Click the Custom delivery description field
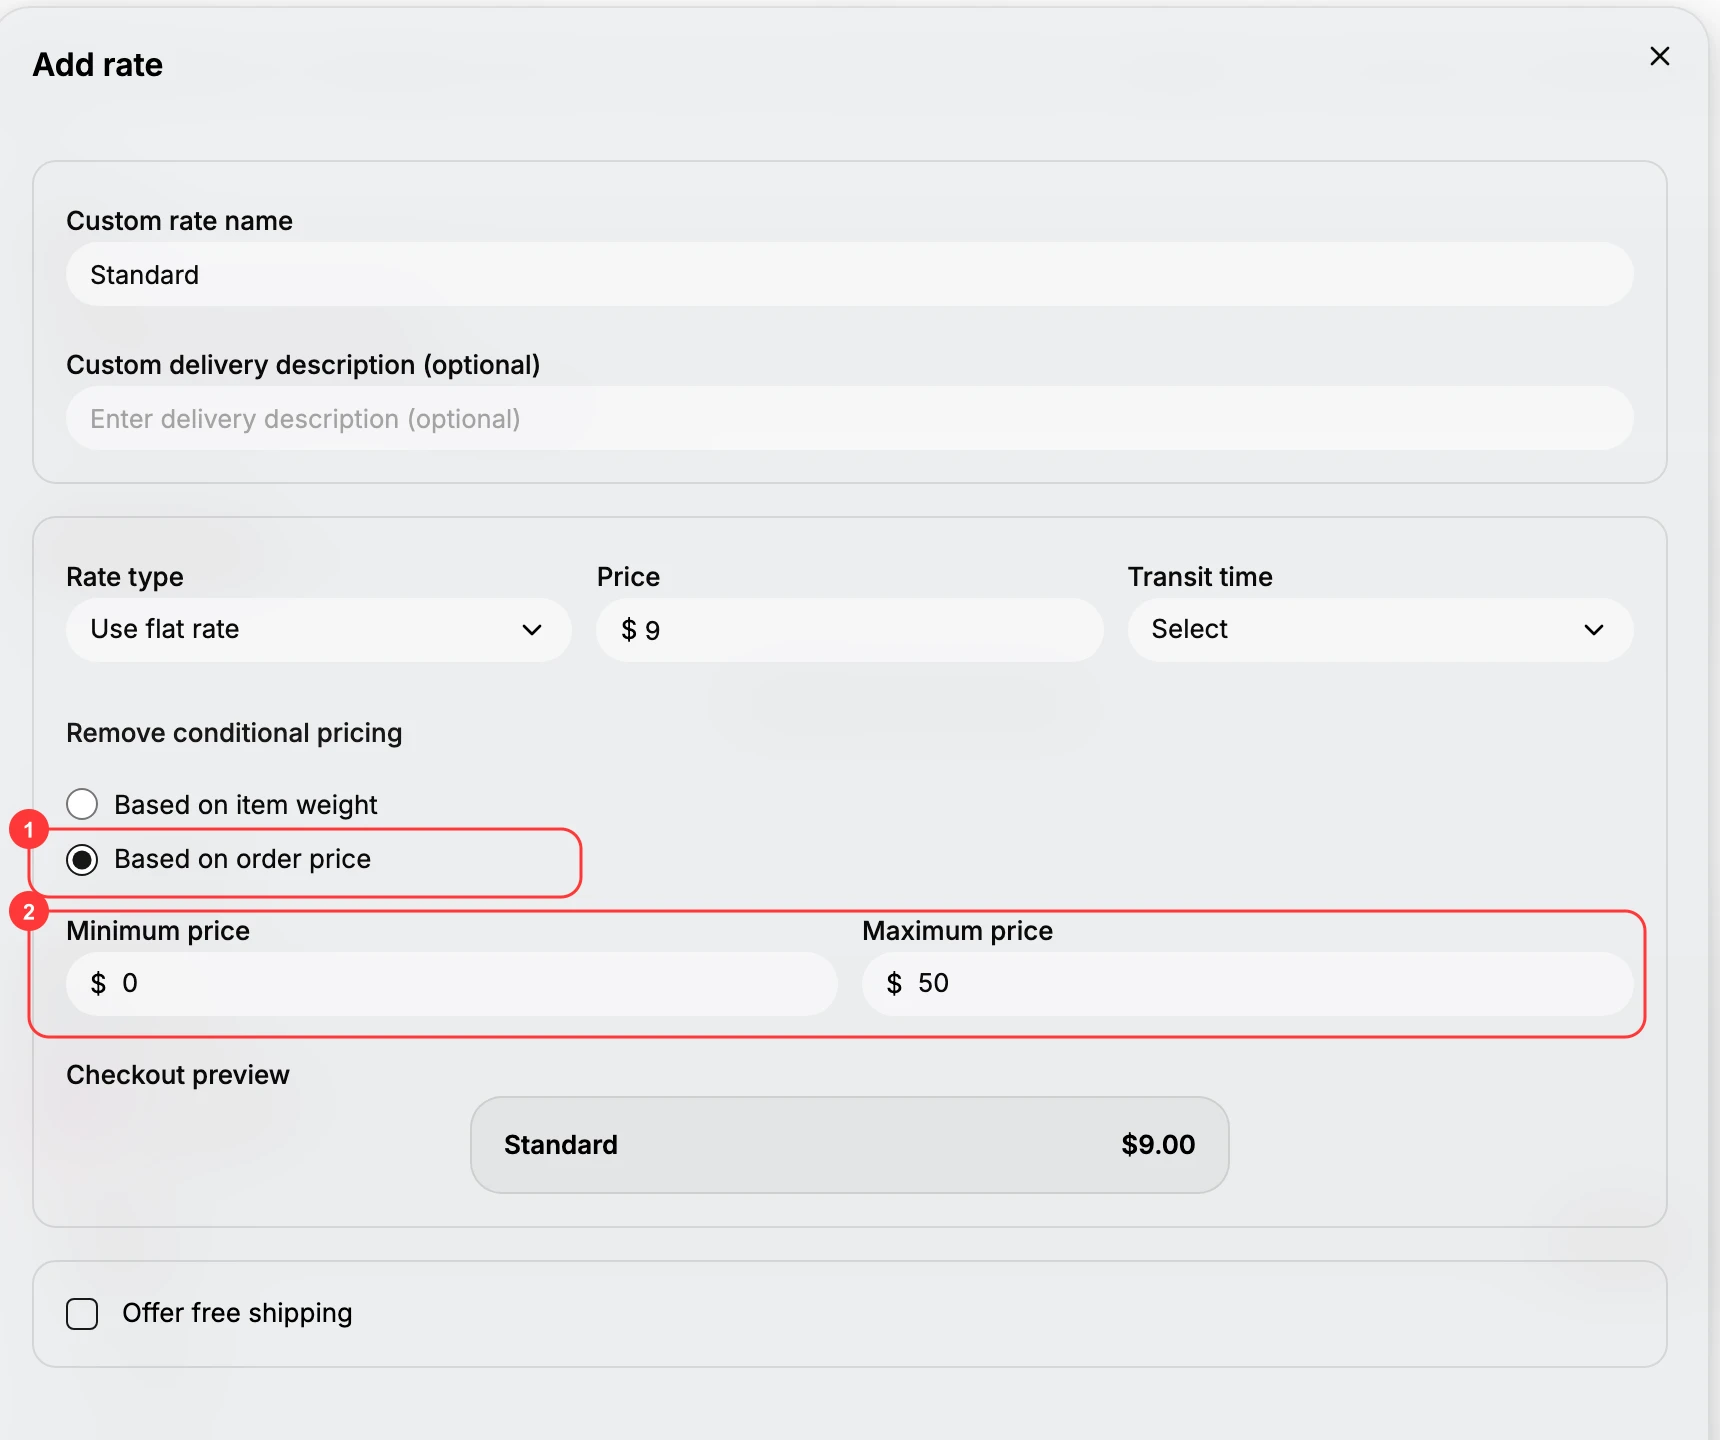Image resolution: width=1720 pixels, height=1440 pixels. coord(849,418)
